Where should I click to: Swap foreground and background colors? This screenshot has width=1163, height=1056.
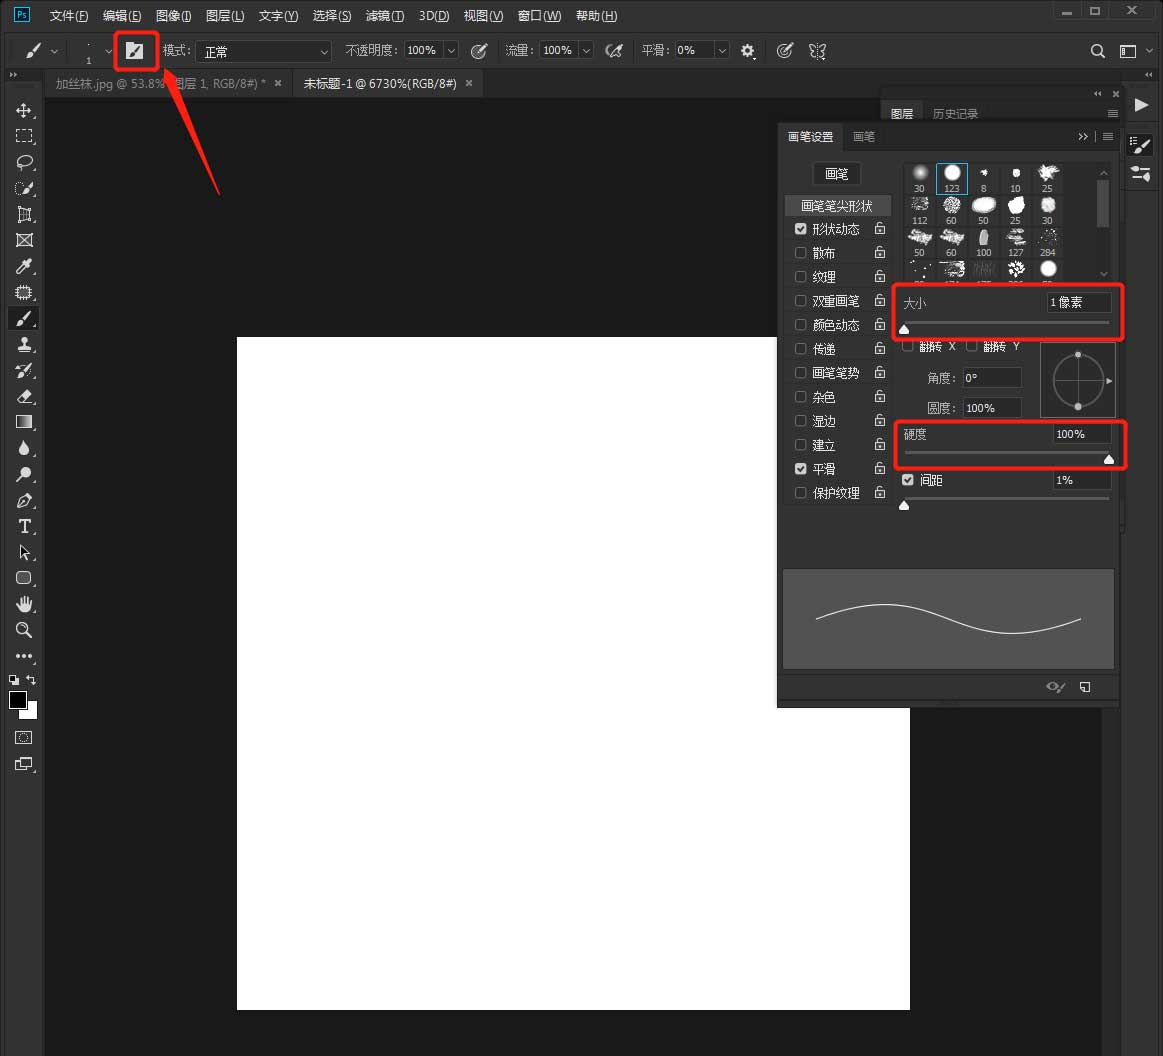31,679
